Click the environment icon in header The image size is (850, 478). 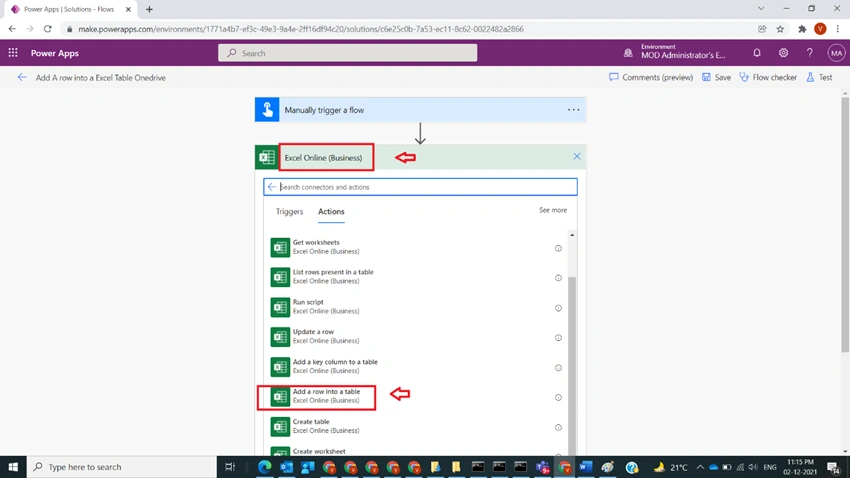coord(628,53)
